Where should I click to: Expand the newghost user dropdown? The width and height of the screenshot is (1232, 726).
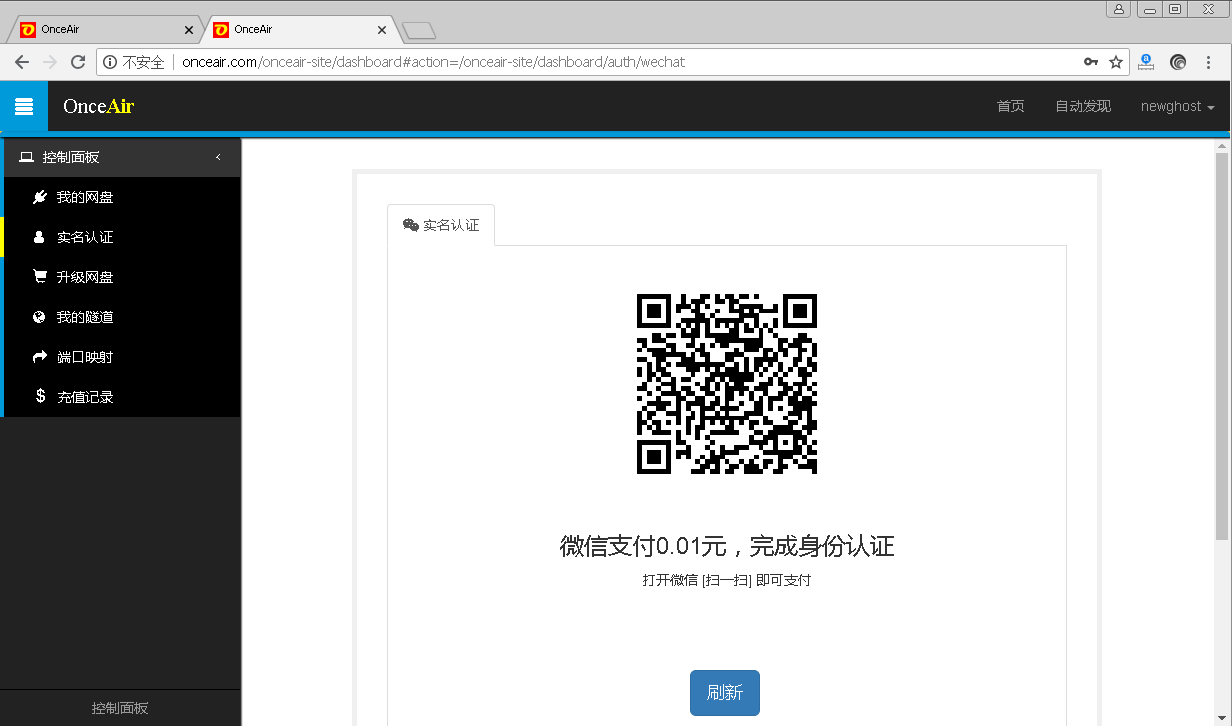pos(1178,106)
